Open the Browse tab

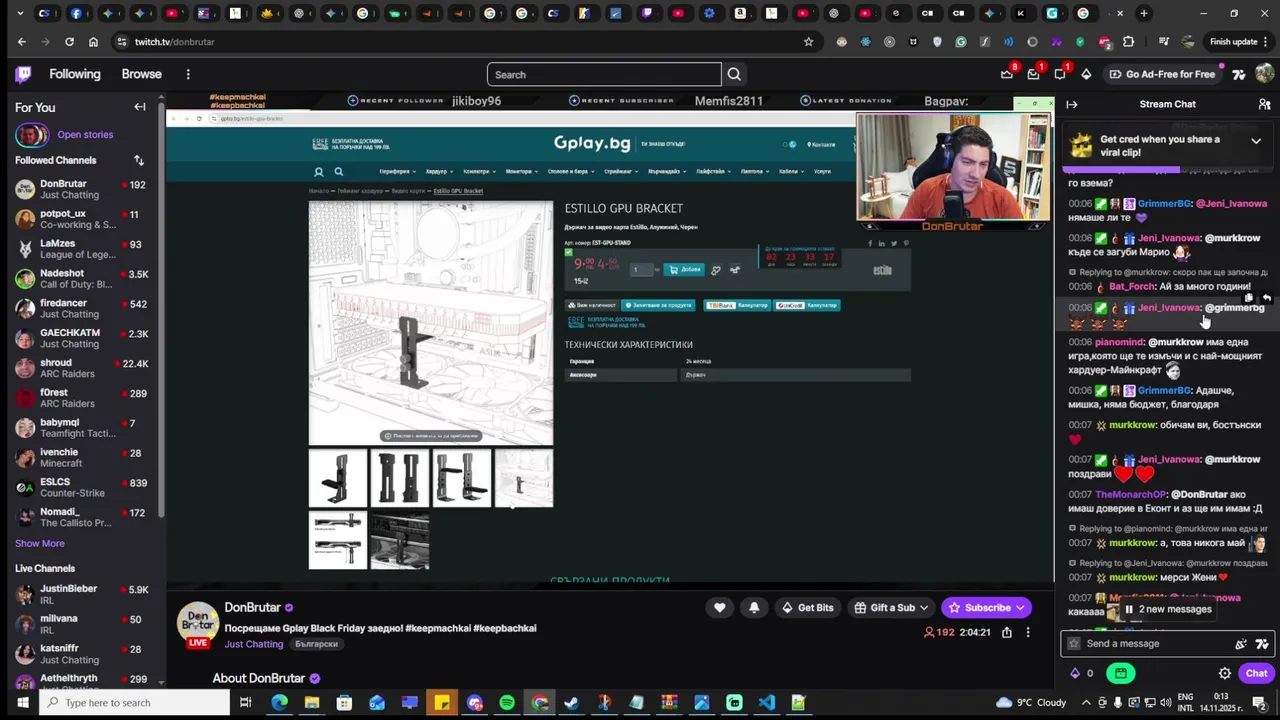(141, 74)
